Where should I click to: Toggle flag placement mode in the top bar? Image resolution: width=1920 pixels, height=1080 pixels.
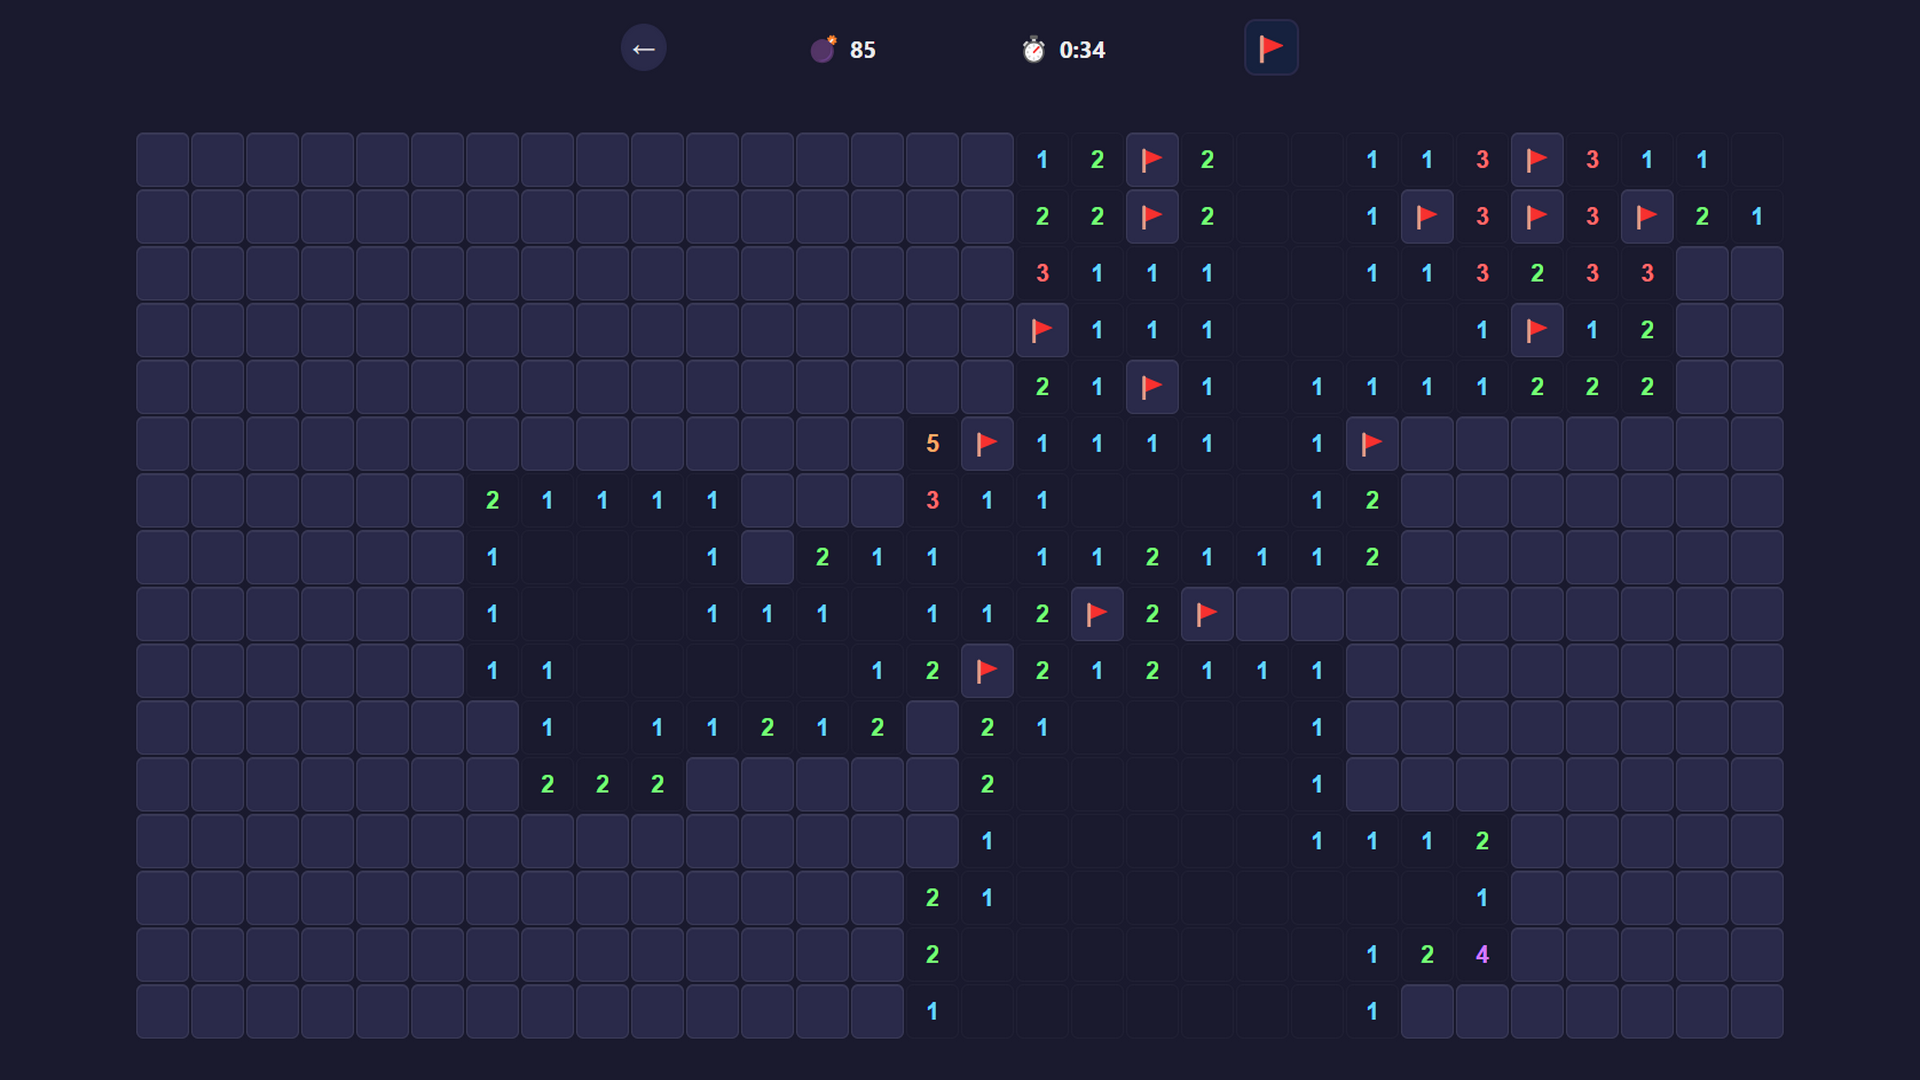click(x=1271, y=47)
